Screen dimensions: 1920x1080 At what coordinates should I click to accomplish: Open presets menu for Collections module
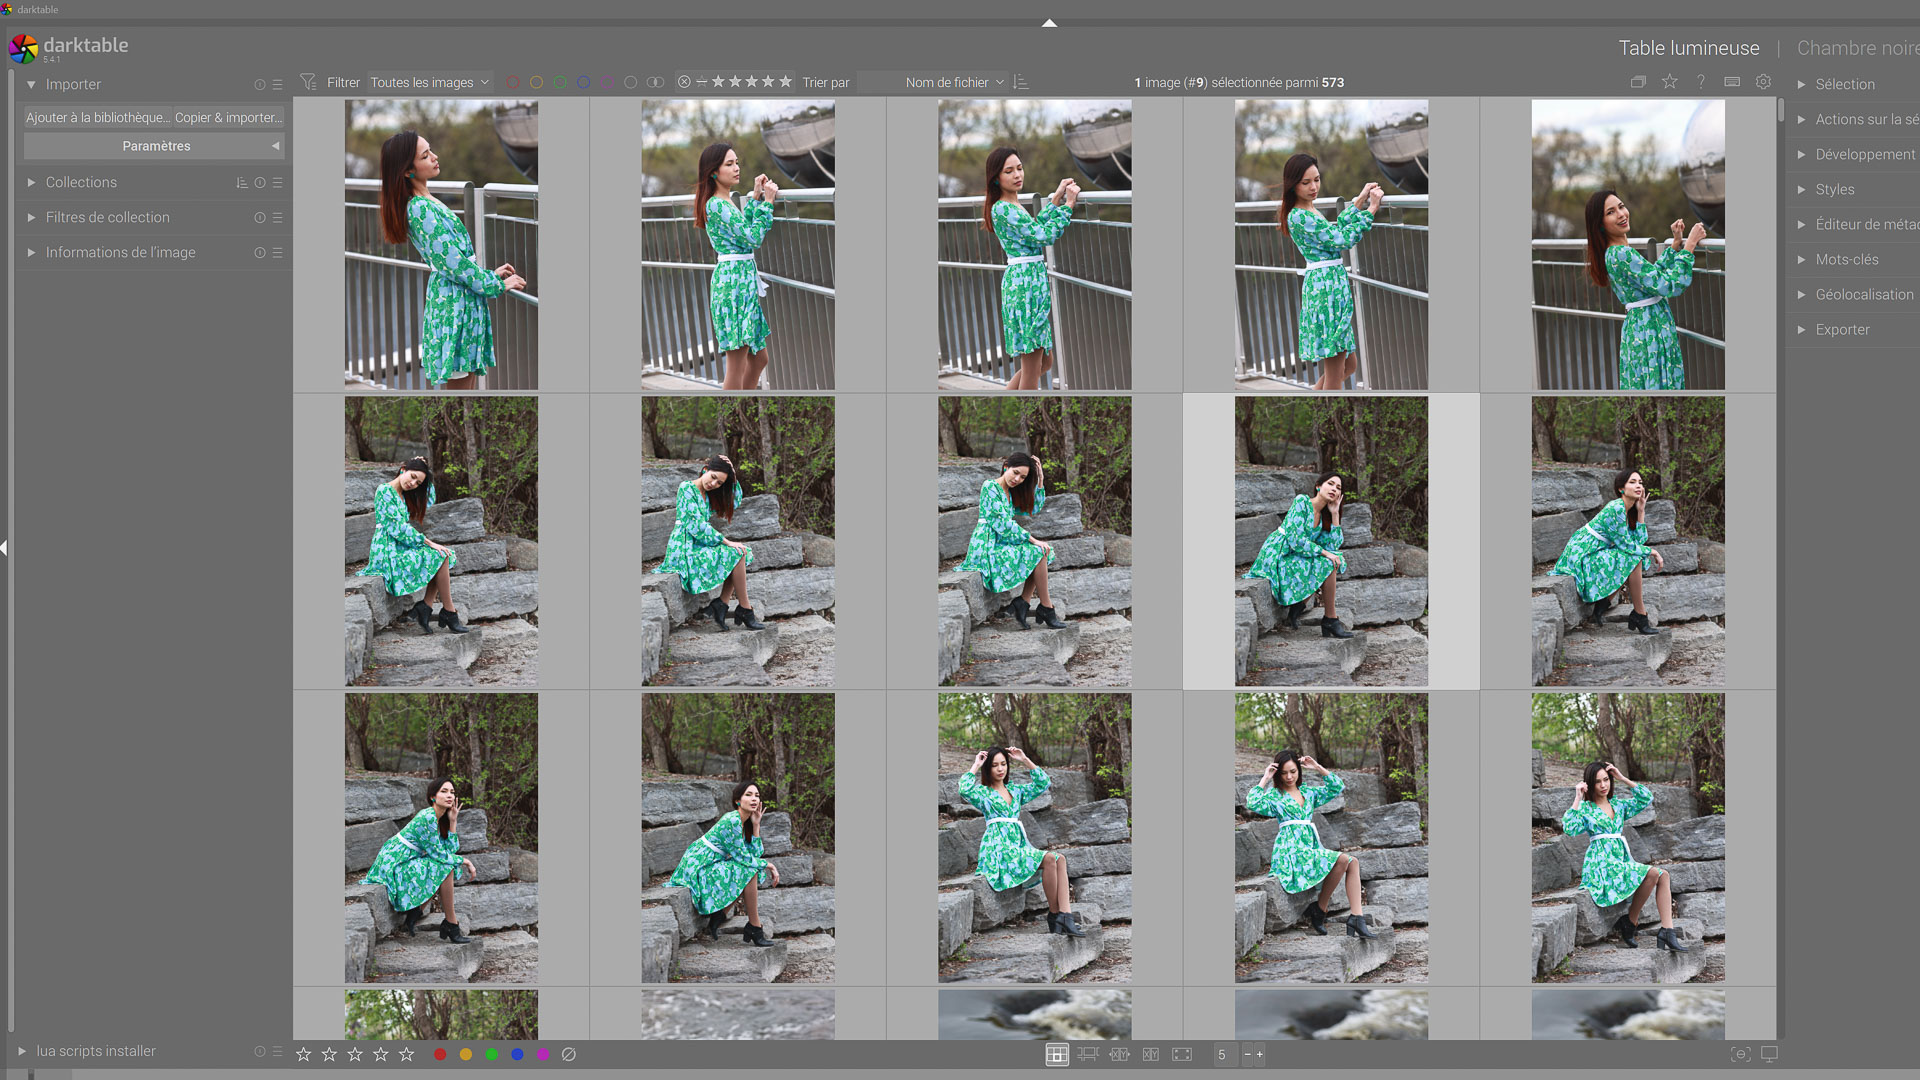[x=278, y=183]
